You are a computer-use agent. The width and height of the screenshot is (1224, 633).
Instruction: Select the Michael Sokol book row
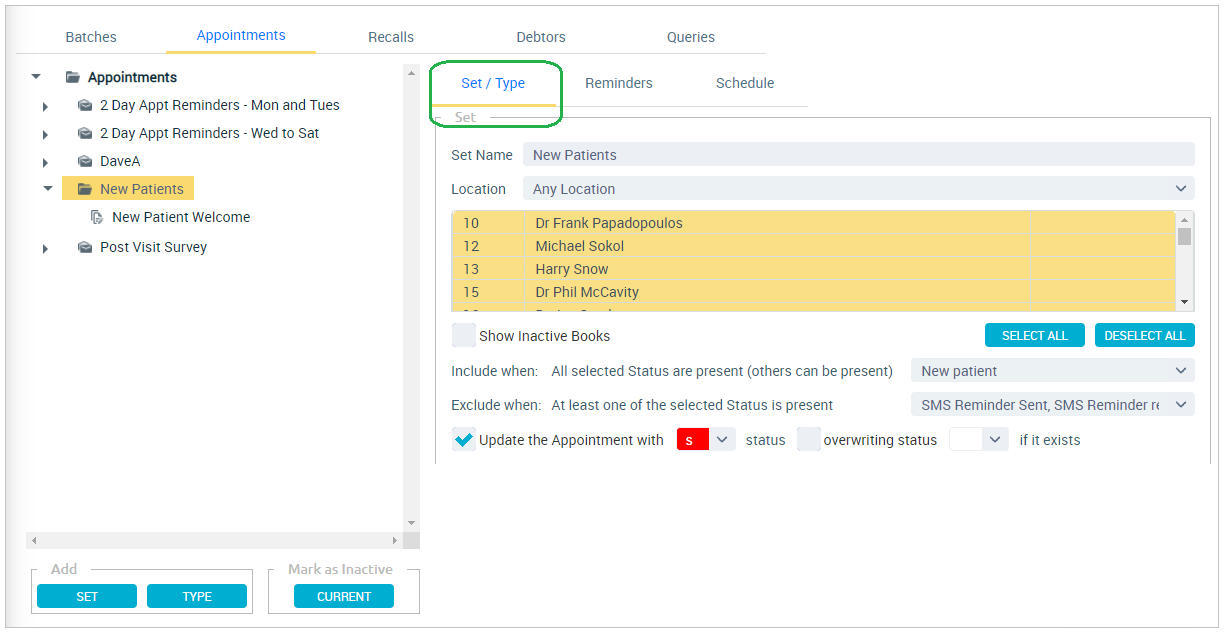click(x=814, y=246)
